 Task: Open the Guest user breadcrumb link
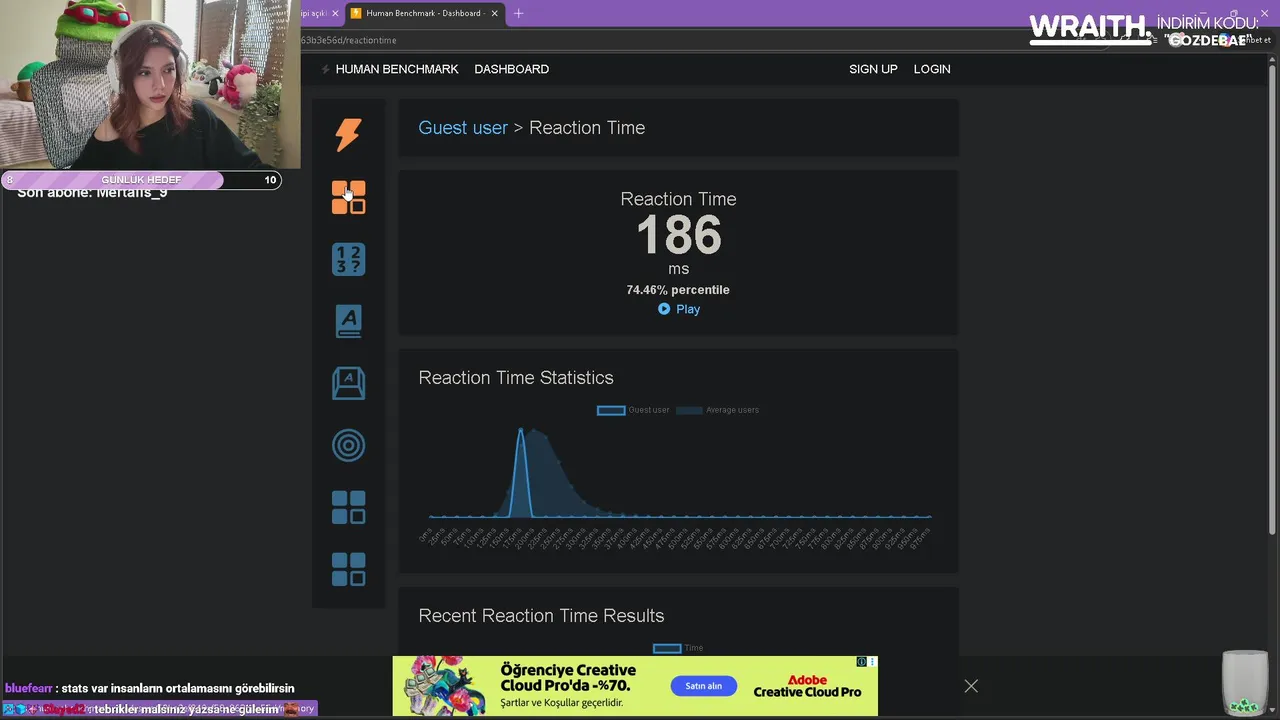tap(463, 128)
